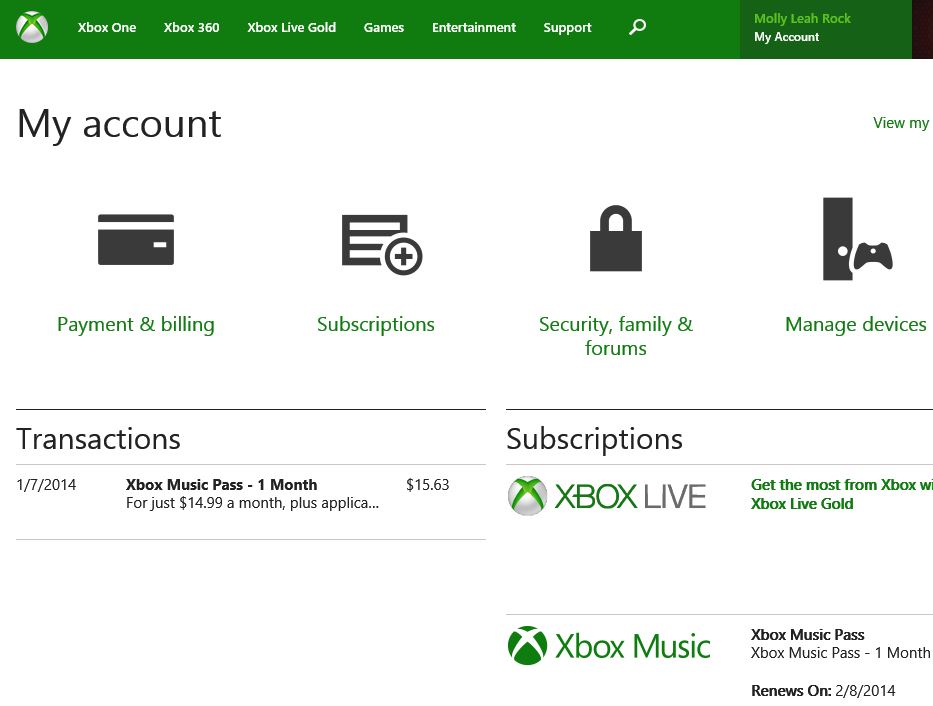
Task: Click the Renews On: 2/8/2014 text
Action: pos(823,691)
